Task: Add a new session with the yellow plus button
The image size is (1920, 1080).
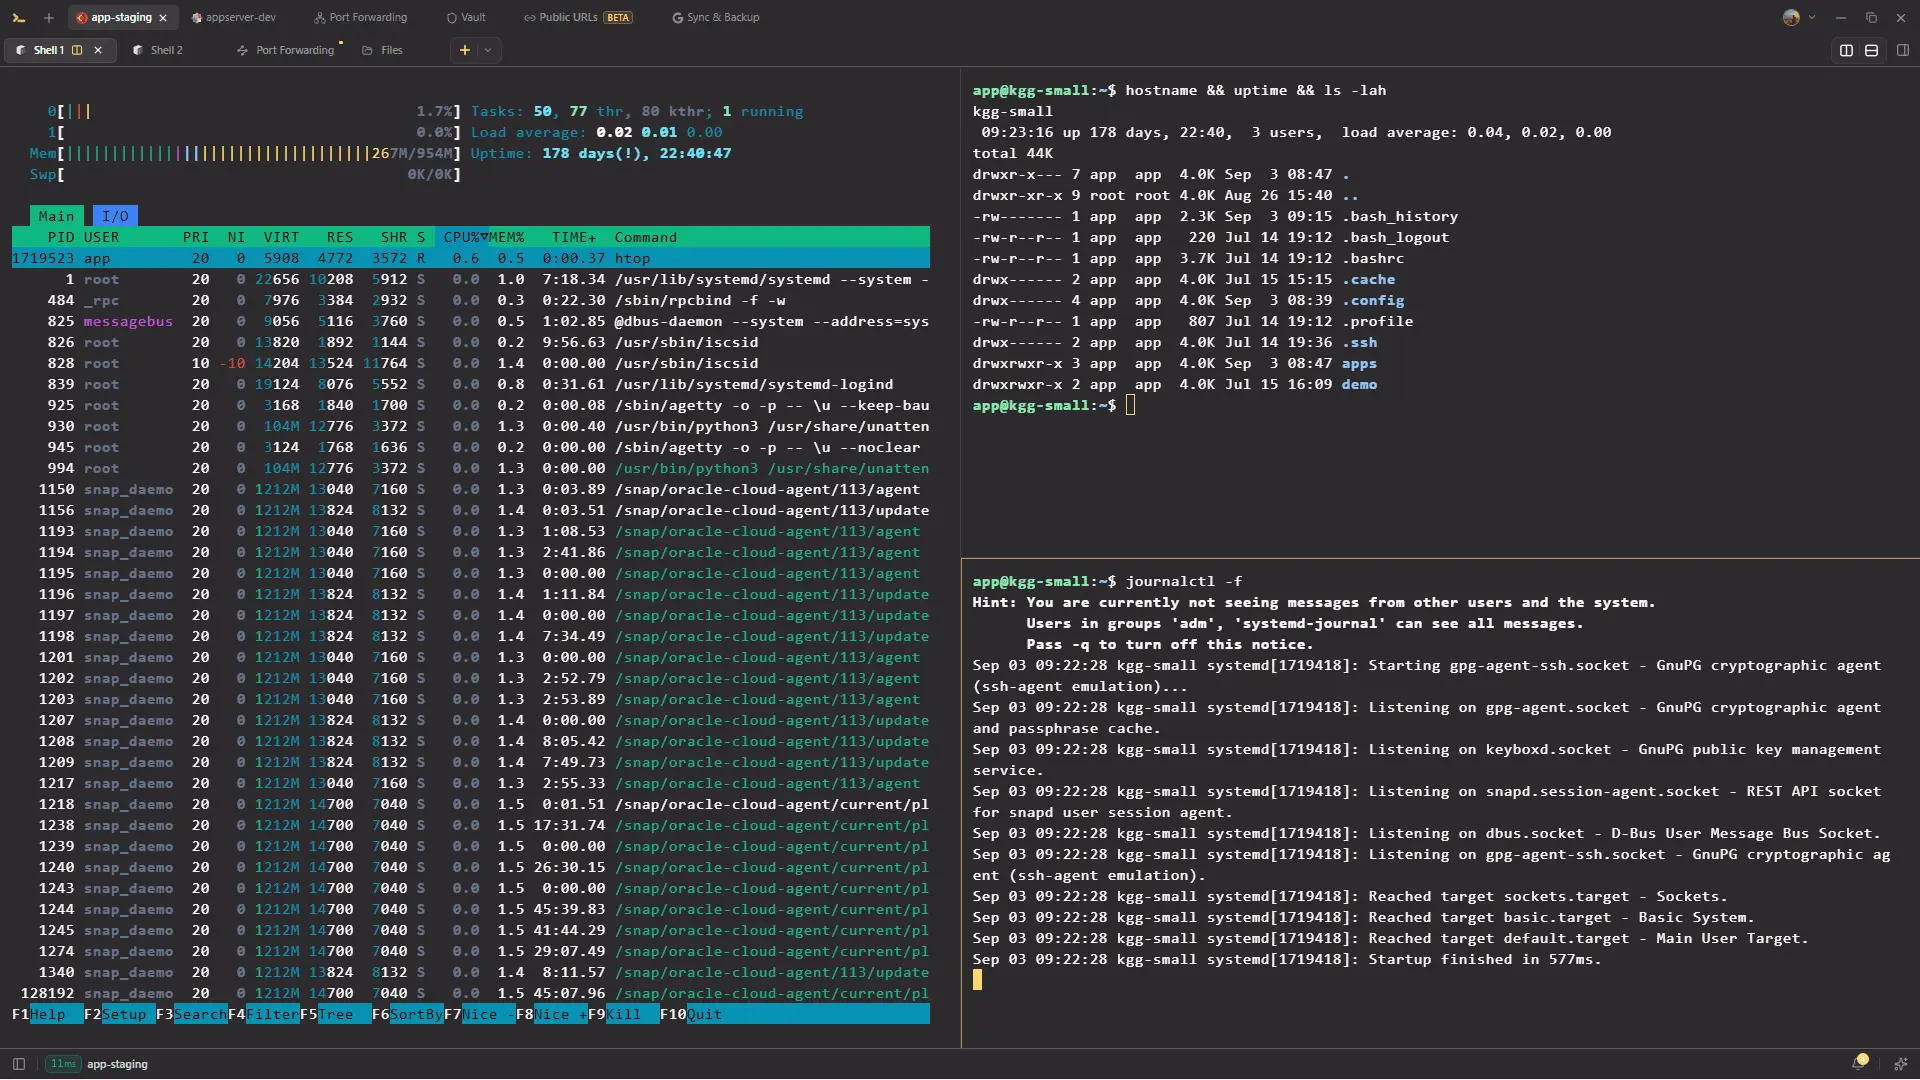Action: point(464,50)
